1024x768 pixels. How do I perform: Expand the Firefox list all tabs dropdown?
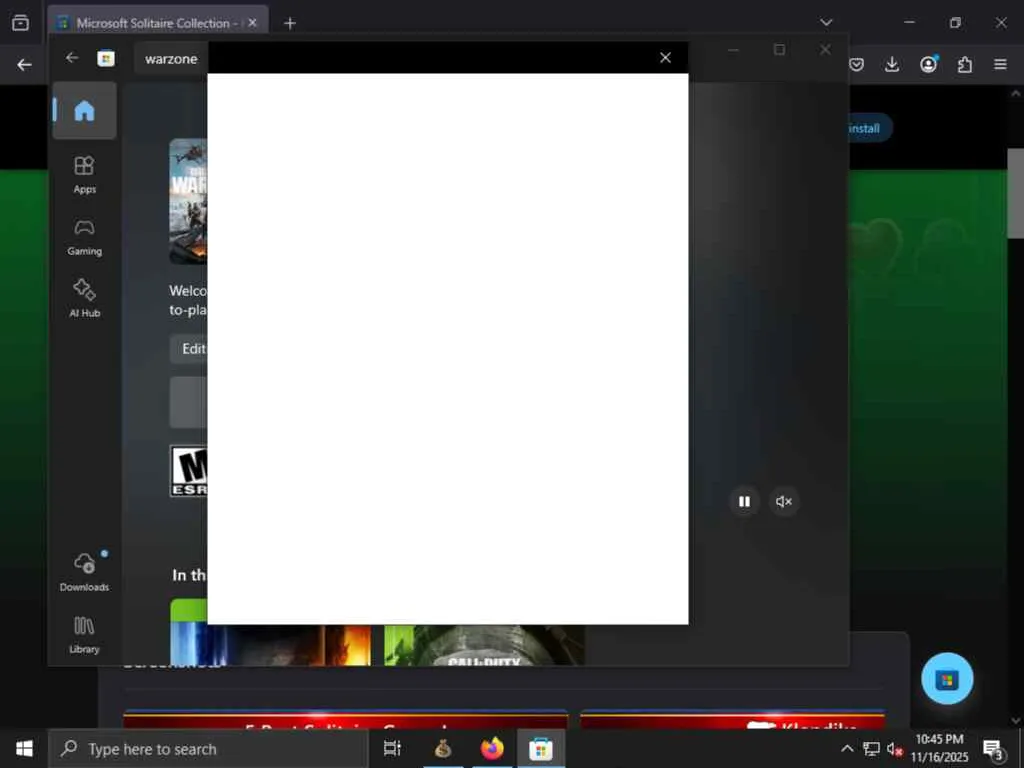[826, 22]
